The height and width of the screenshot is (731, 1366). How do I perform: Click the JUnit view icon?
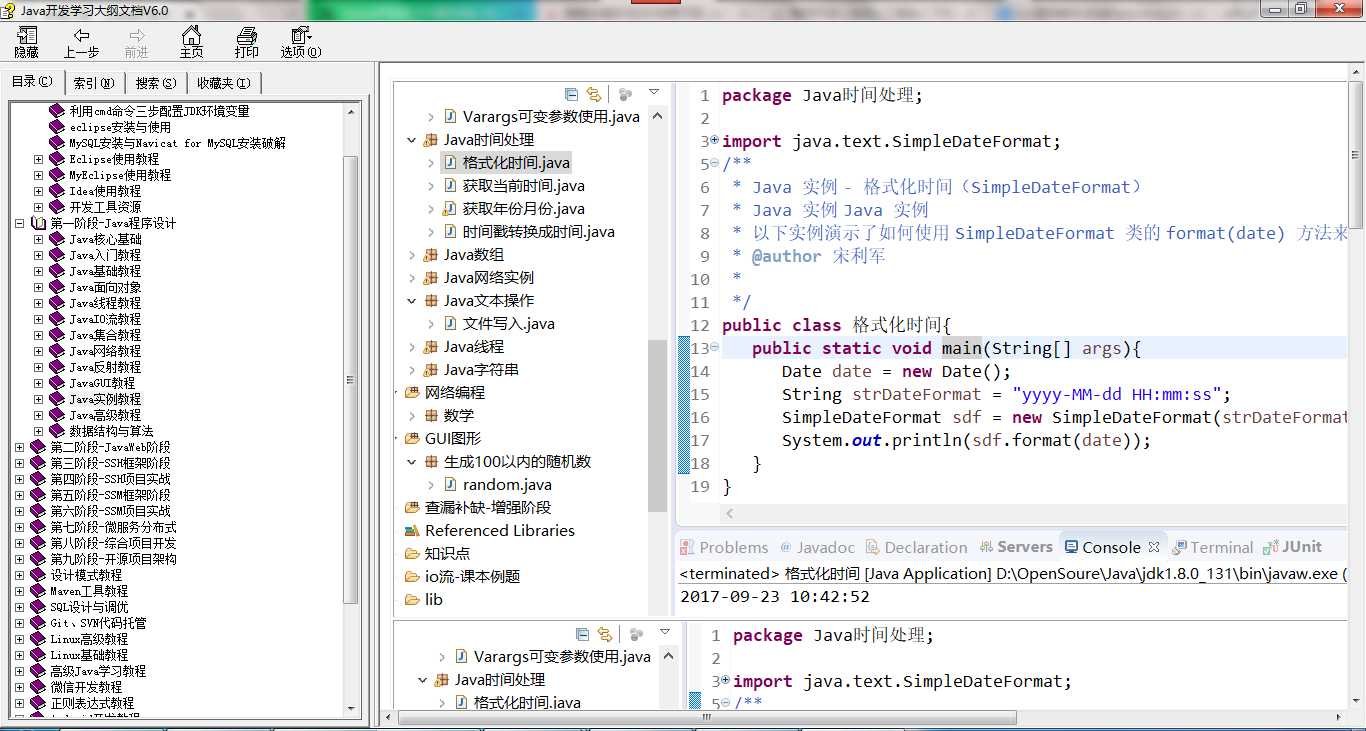coord(1271,547)
